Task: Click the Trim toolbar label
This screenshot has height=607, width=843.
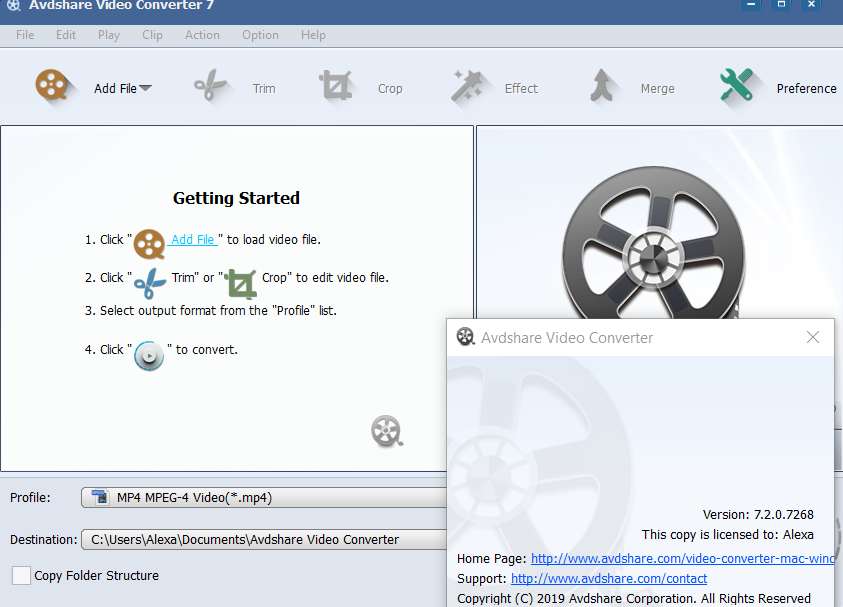Action: [264, 89]
